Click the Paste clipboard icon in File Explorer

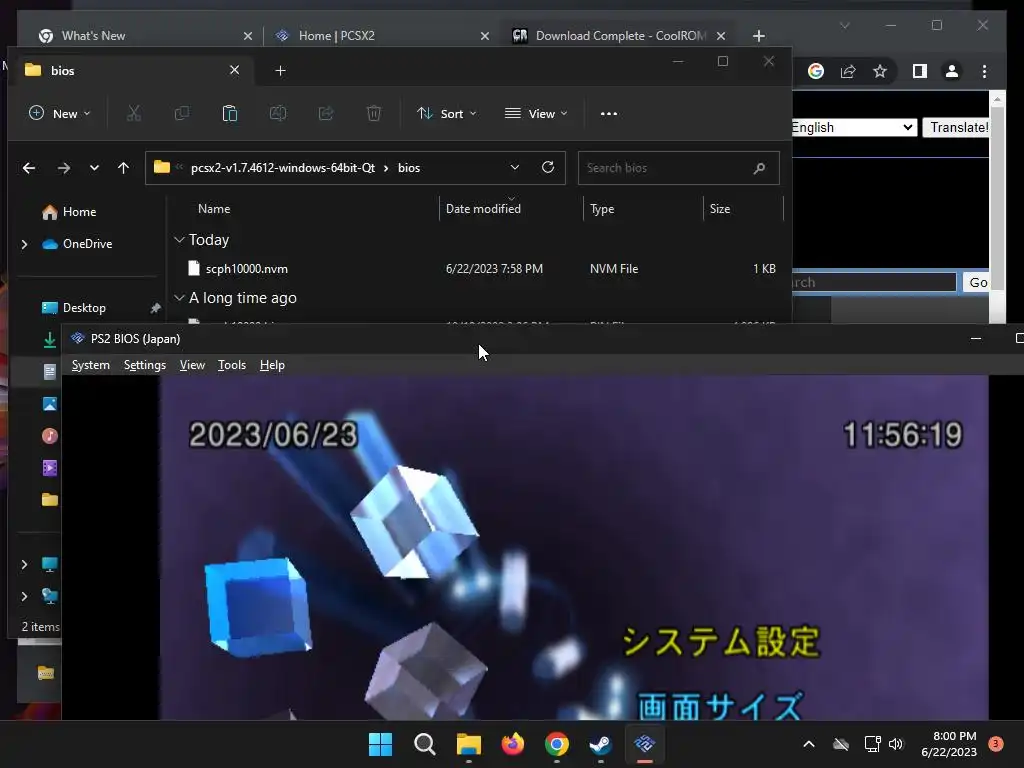pos(230,114)
